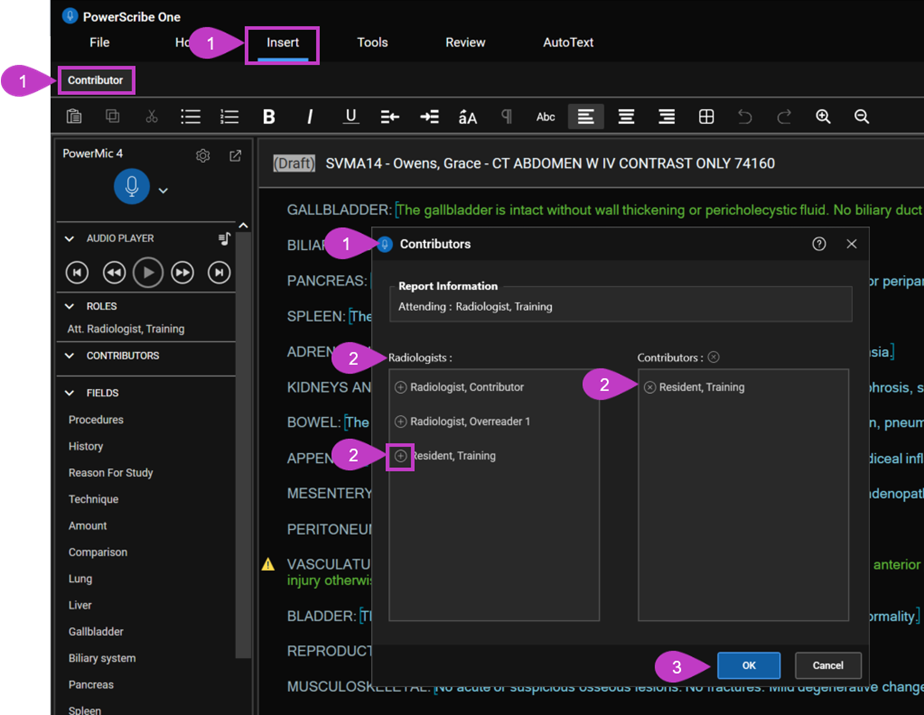Collapse the CONTRIBUTORS section
The height and width of the screenshot is (715, 924).
69,356
